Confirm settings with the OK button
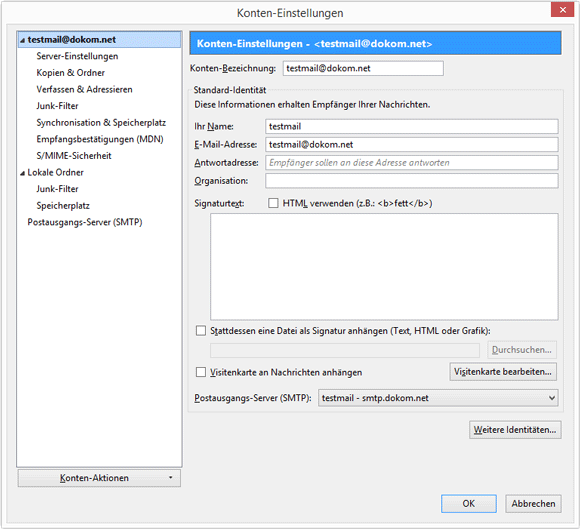This screenshot has width=580, height=529. click(x=469, y=503)
